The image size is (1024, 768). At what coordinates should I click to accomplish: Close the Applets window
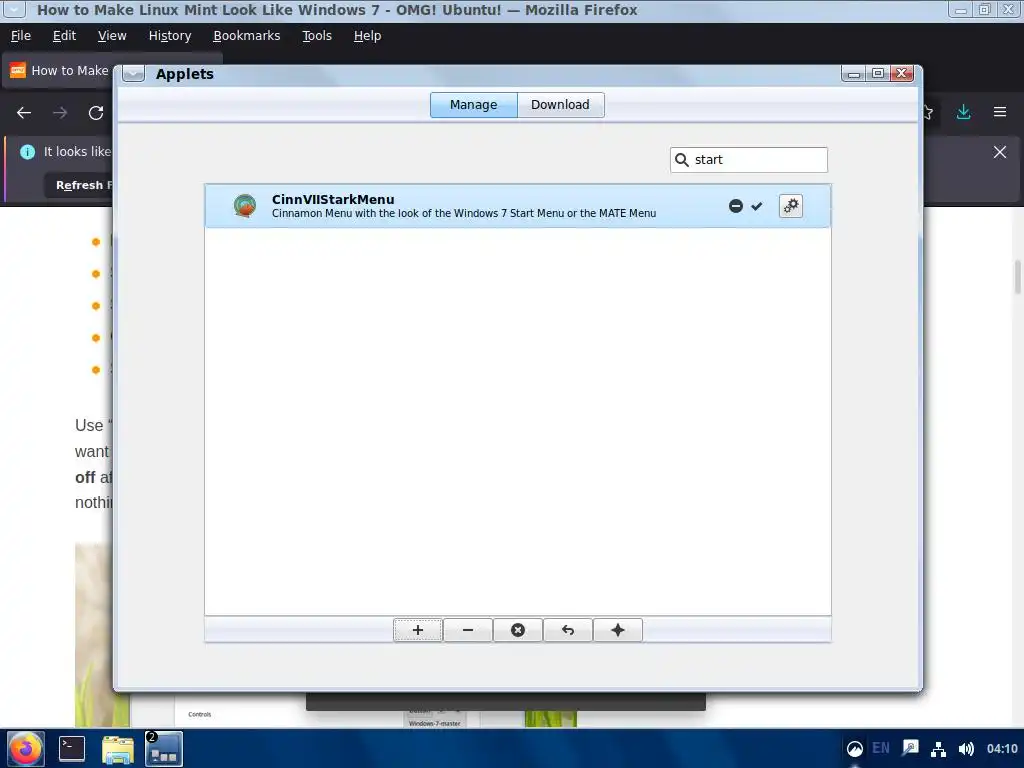point(902,73)
